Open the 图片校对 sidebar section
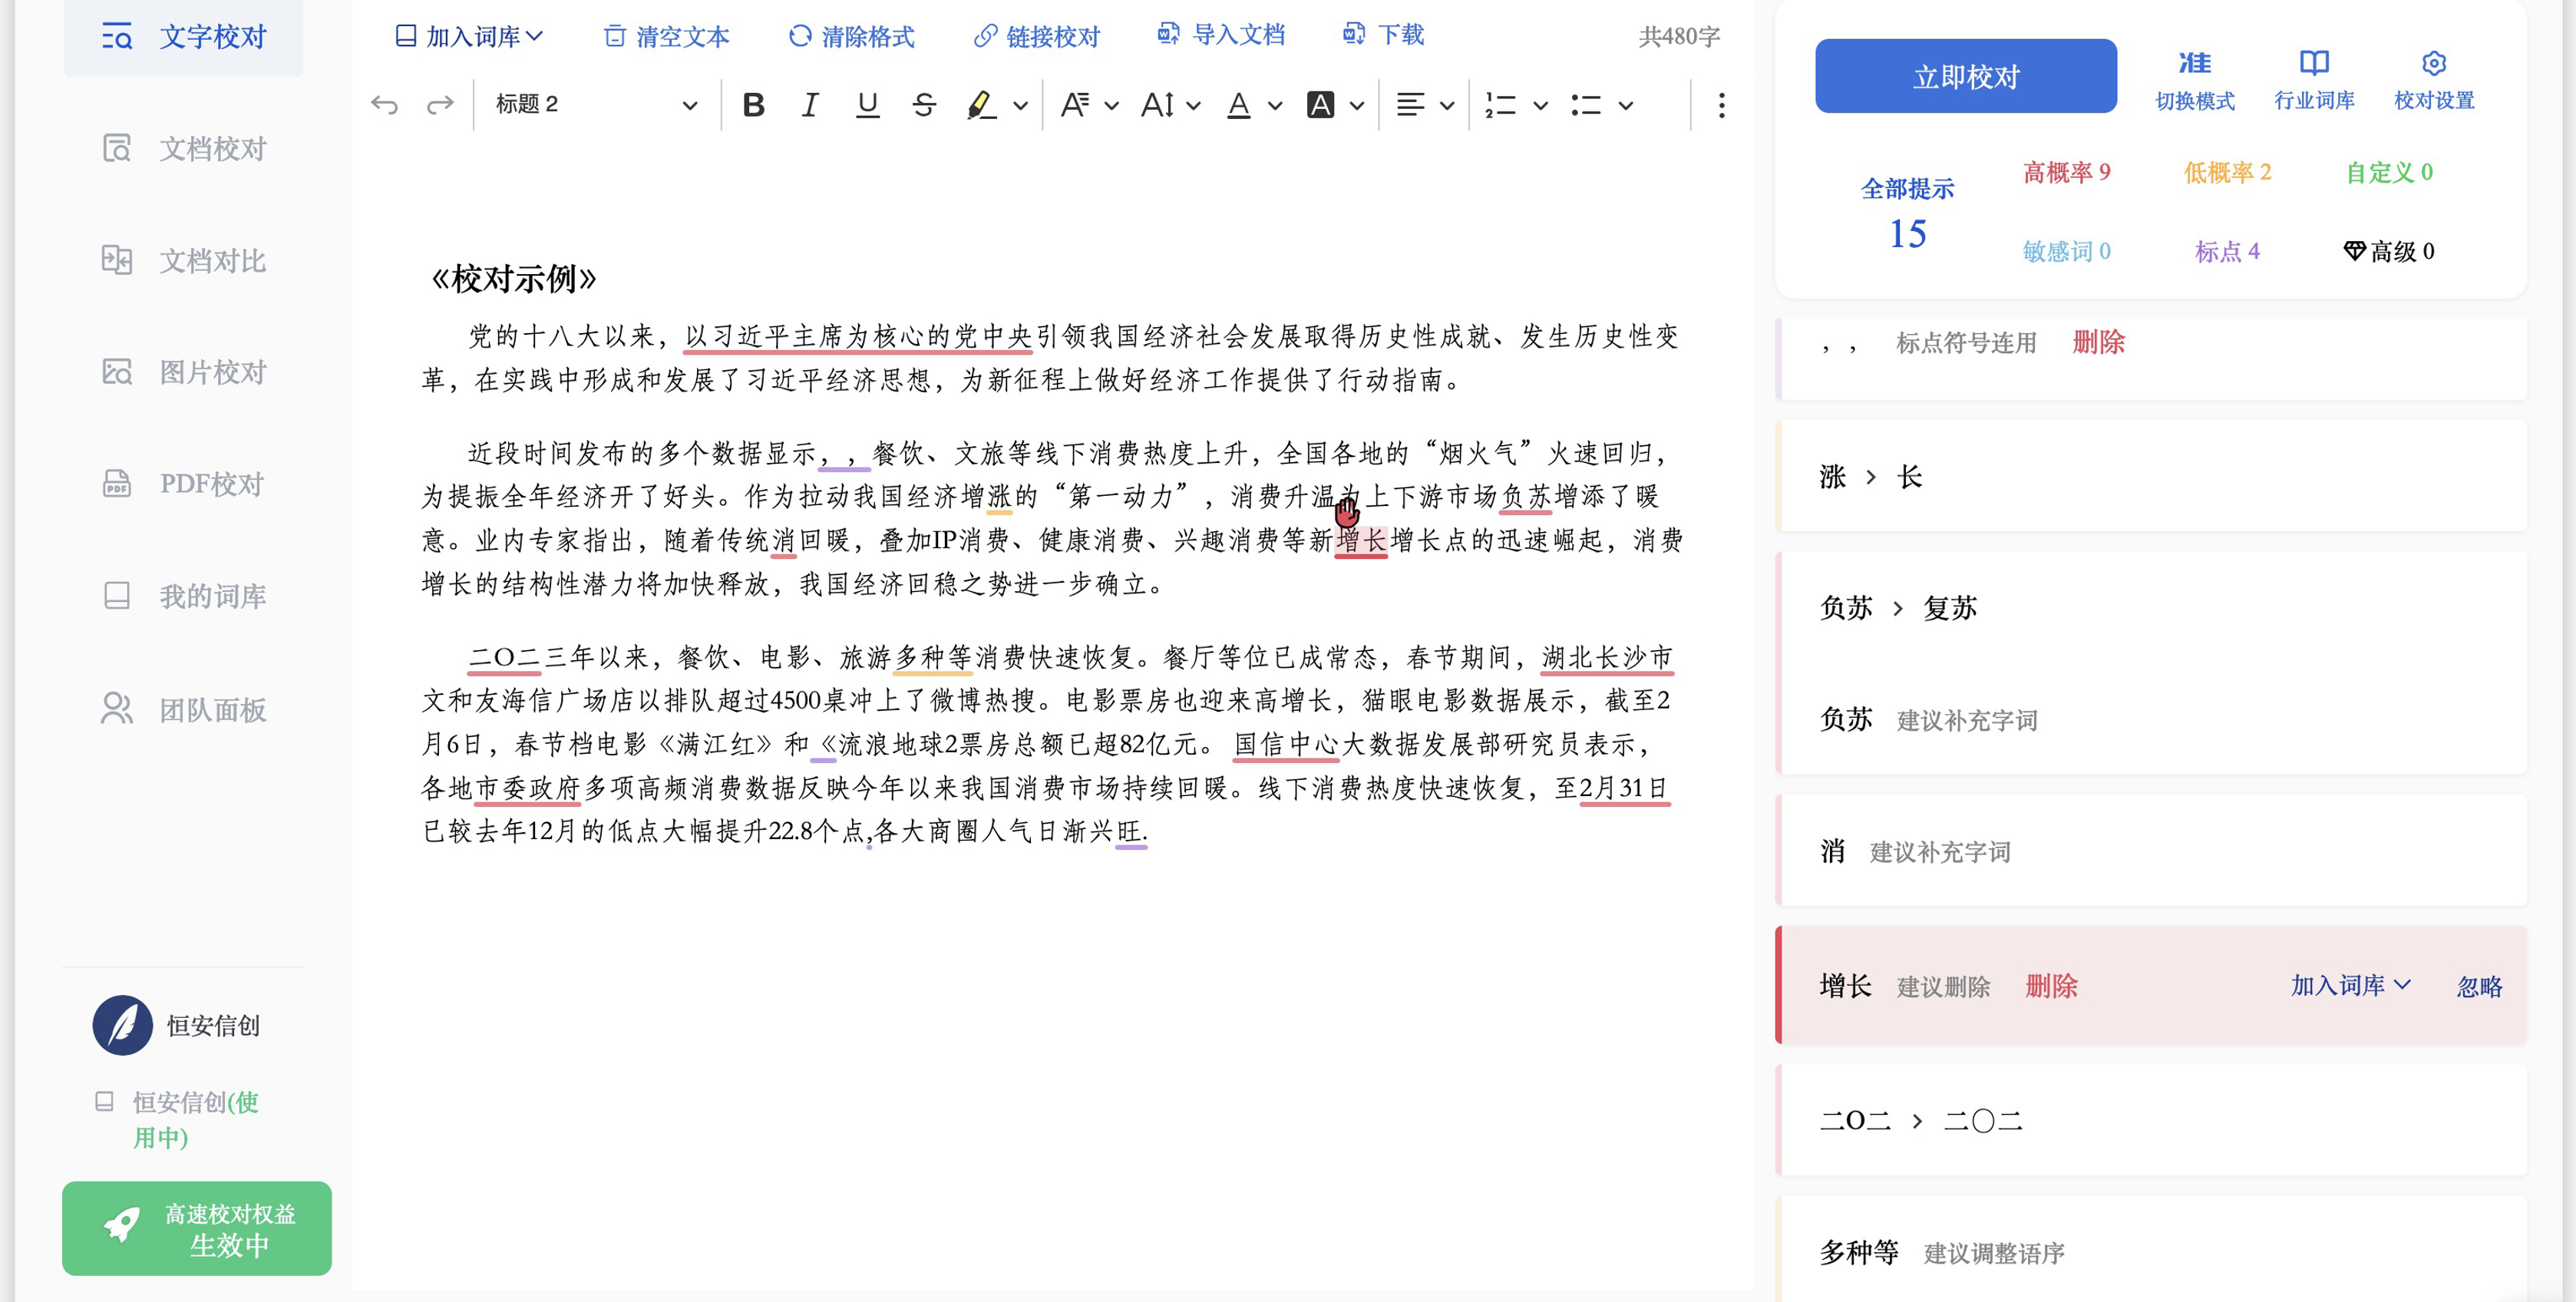The width and height of the screenshot is (2576, 1302). (x=184, y=373)
